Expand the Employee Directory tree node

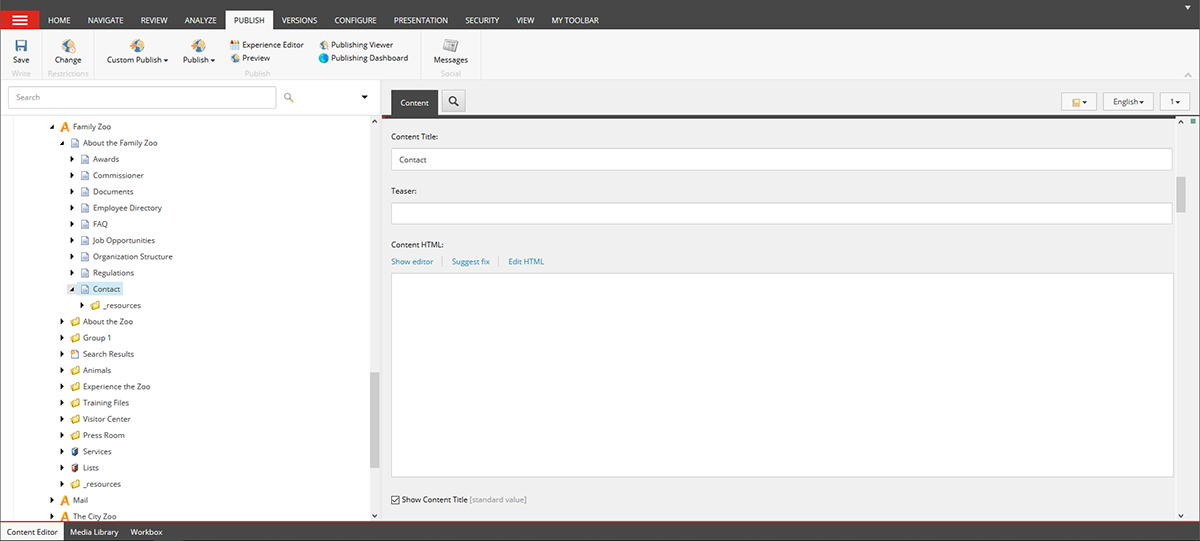point(72,208)
